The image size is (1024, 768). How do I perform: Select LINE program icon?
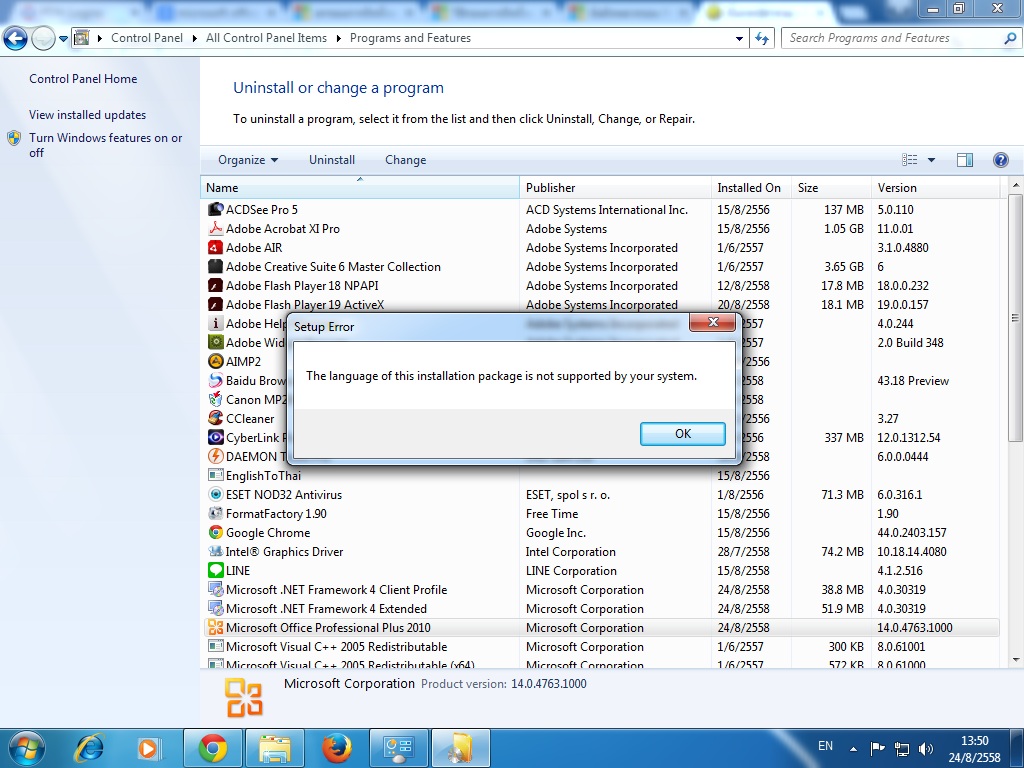[216, 570]
